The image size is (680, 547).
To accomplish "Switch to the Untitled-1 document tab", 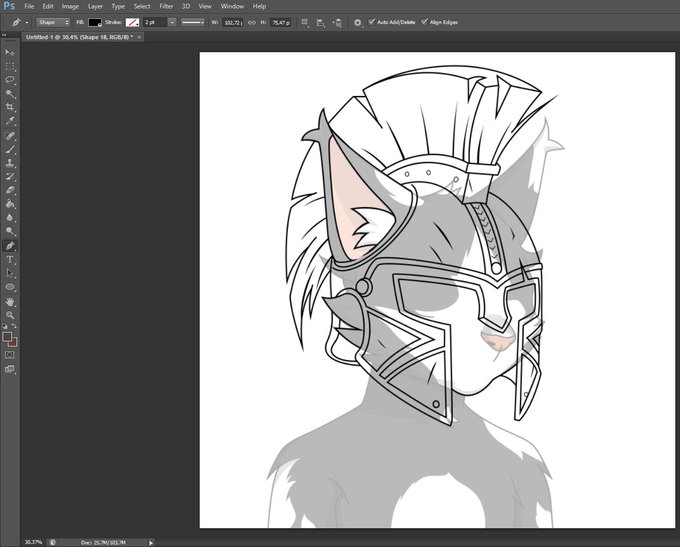I will click(79, 37).
